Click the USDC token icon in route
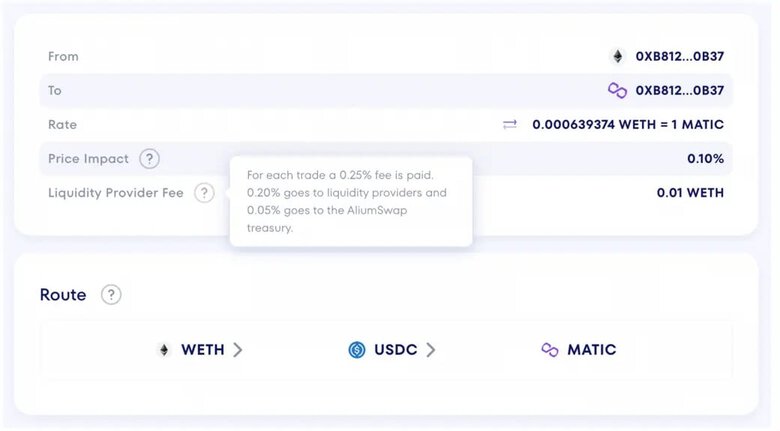780x431 pixels. 357,350
